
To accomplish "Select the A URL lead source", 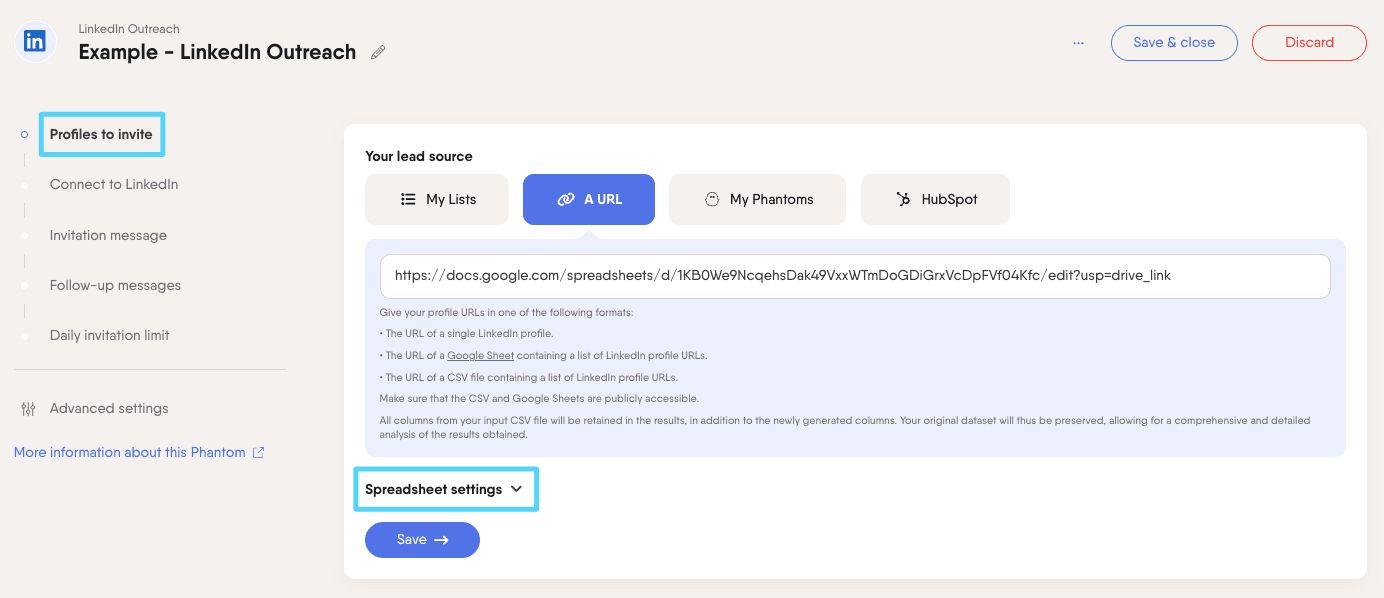I will coord(588,199).
